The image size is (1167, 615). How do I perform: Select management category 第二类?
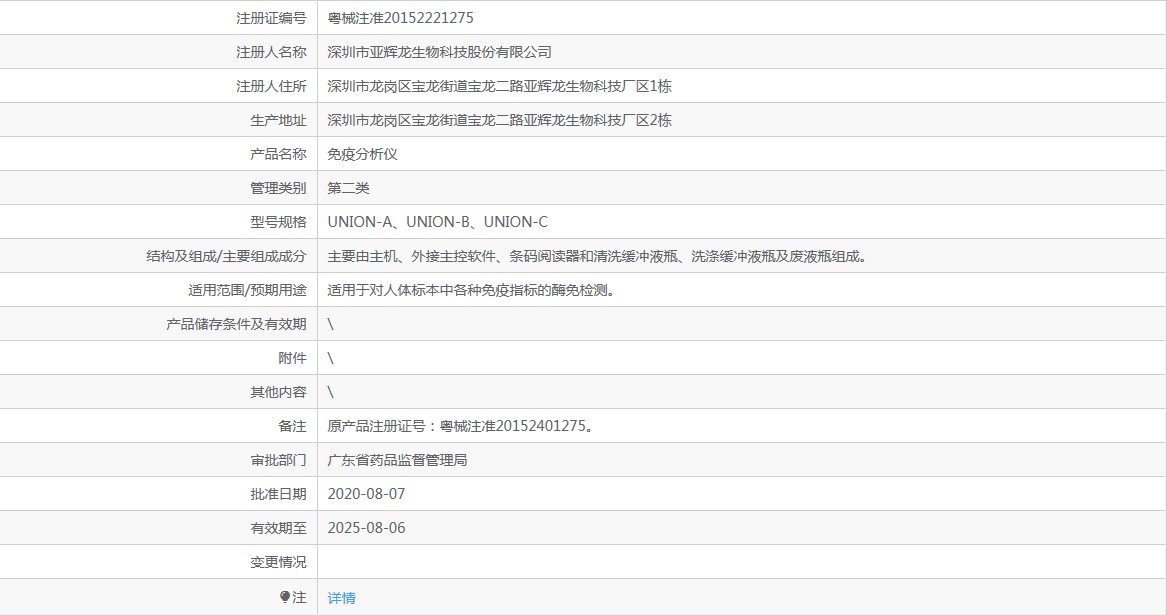[348, 188]
